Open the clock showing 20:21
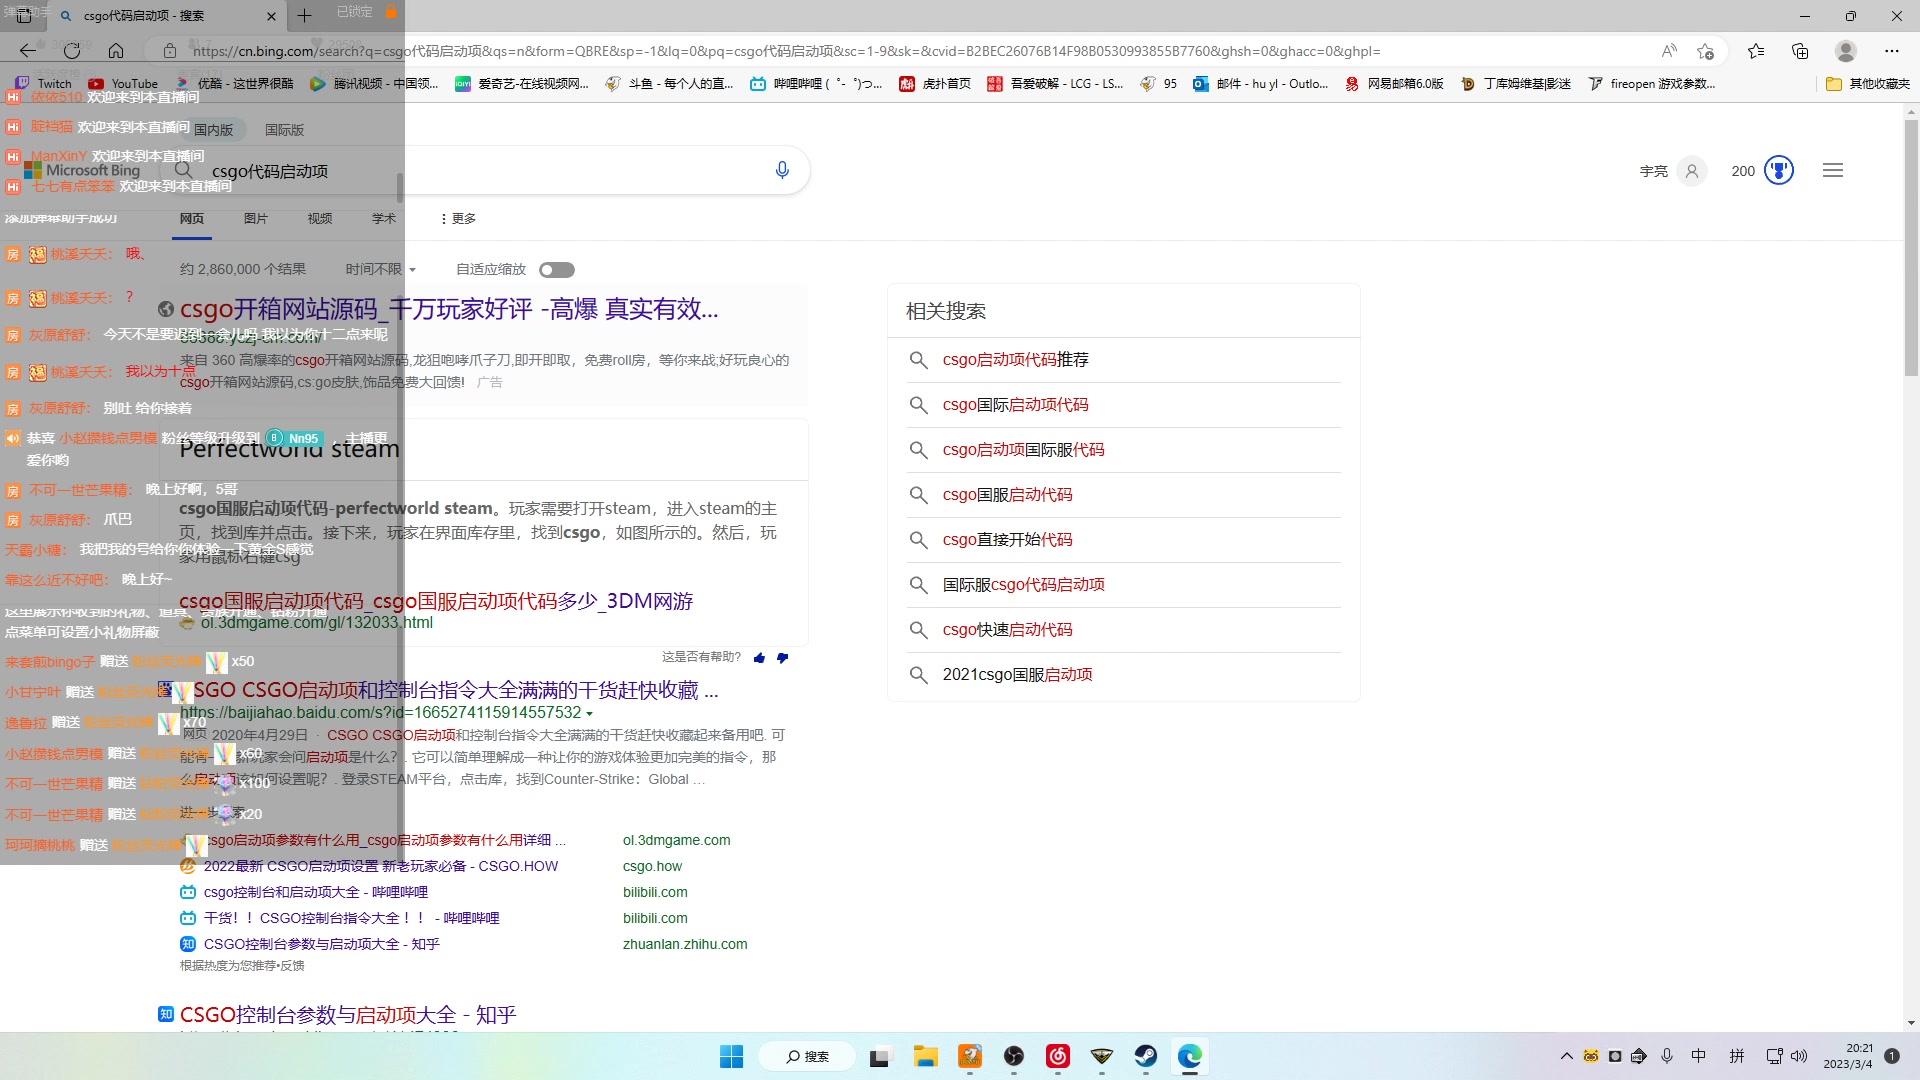 click(1847, 1056)
